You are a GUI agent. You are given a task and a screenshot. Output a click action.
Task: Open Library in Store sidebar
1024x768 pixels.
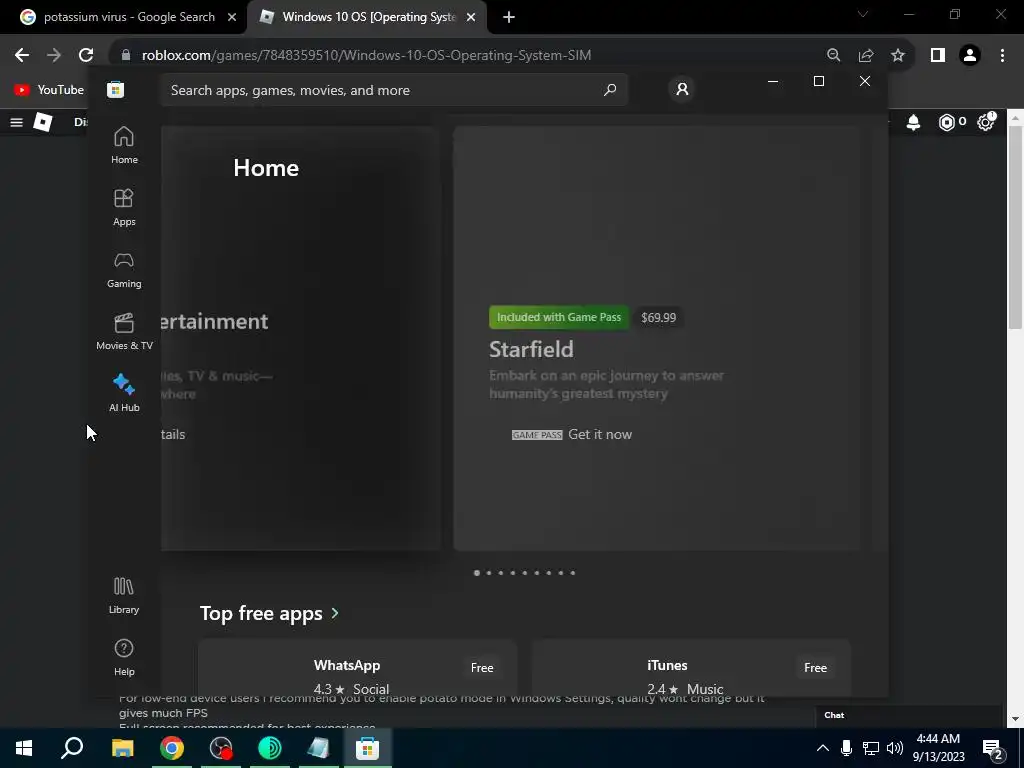point(124,596)
